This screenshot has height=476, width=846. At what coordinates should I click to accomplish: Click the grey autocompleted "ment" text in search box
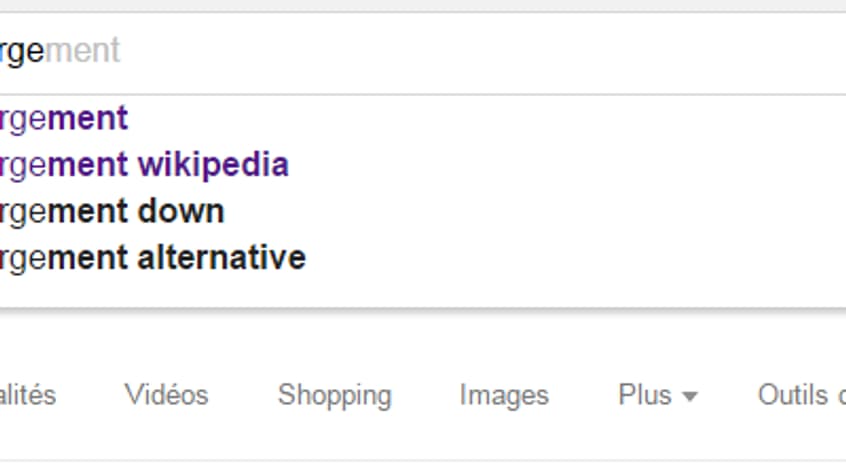83,51
